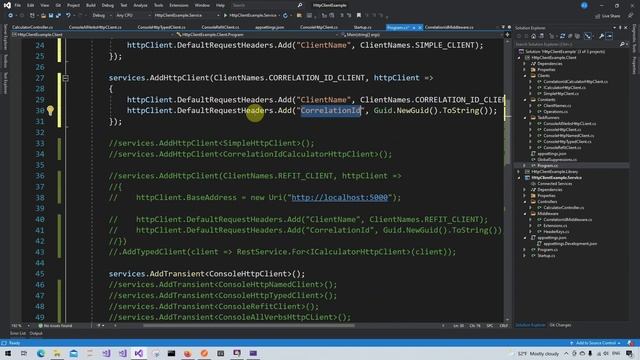The width and height of the screenshot is (640, 360).
Task: Switch to the appsettings.json editor tab
Action: coord(269,27)
